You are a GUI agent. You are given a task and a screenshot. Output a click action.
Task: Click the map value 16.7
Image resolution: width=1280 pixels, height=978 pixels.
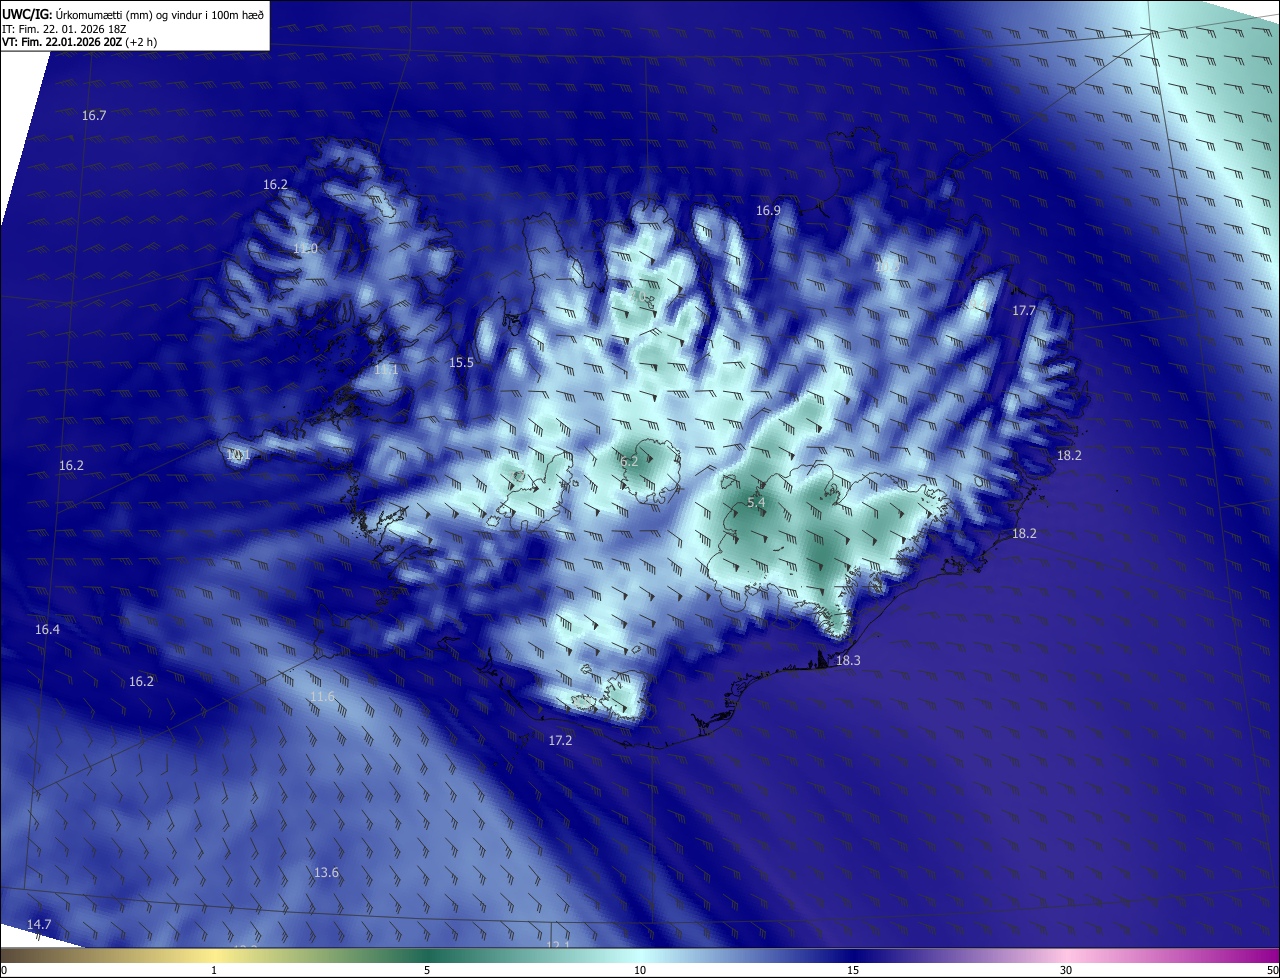(94, 116)
